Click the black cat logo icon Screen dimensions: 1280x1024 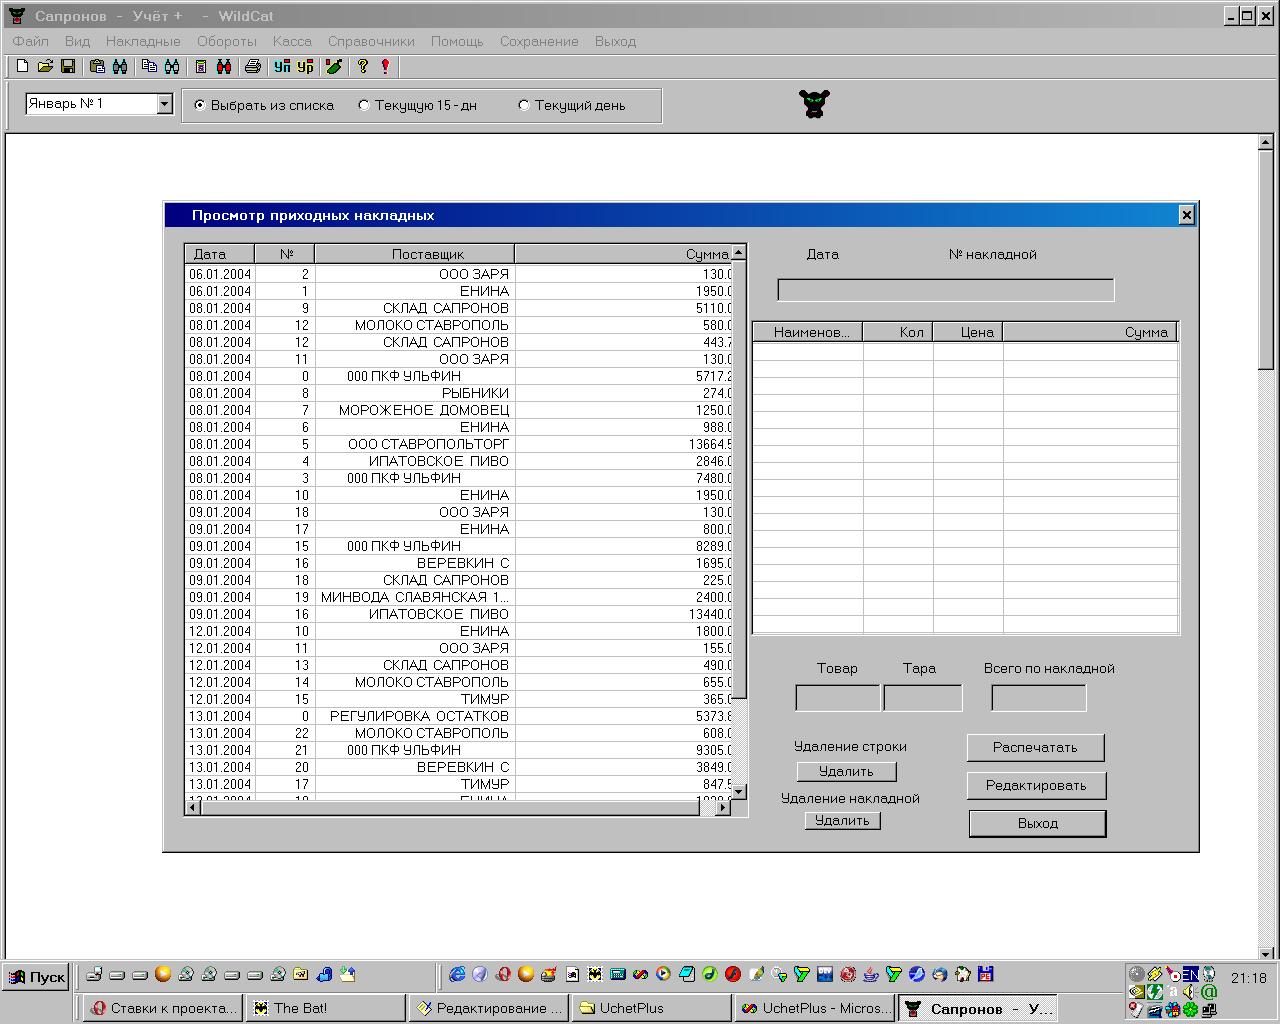pyautogui.click(x=815, y=104)
